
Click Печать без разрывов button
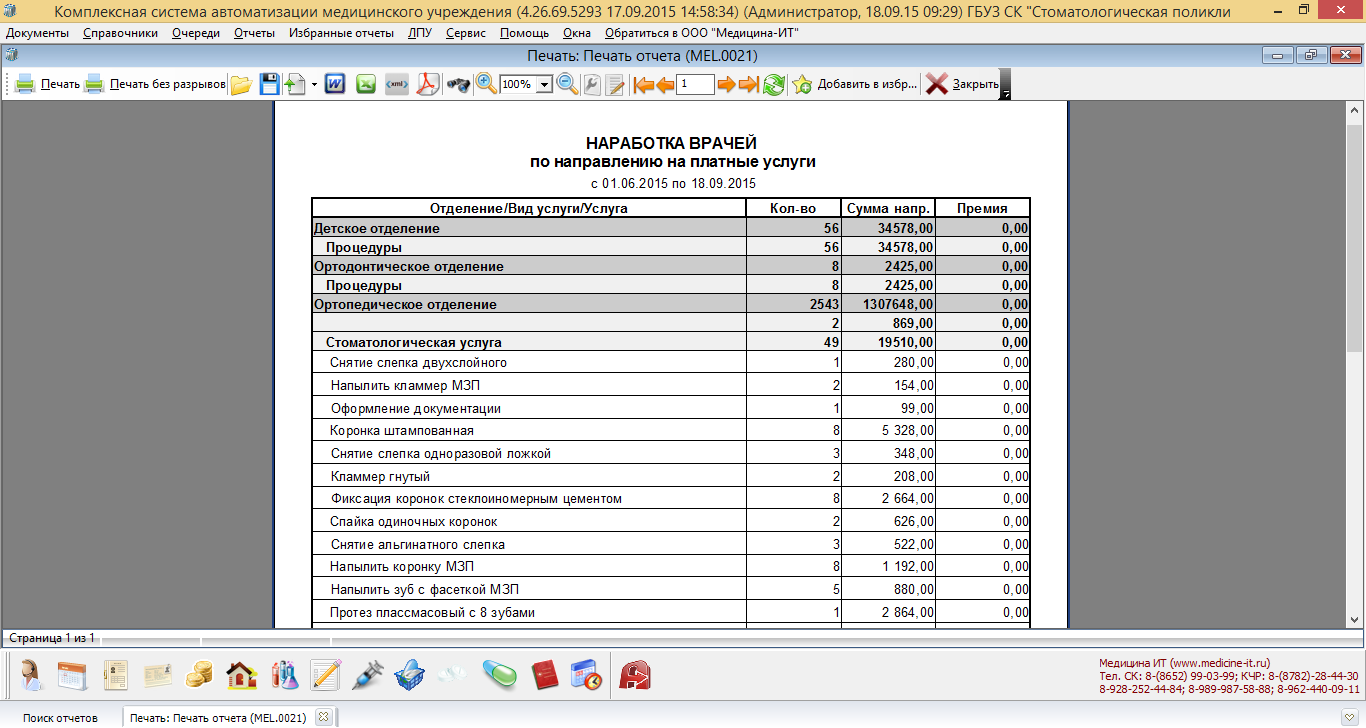click(x=154, y=84)
